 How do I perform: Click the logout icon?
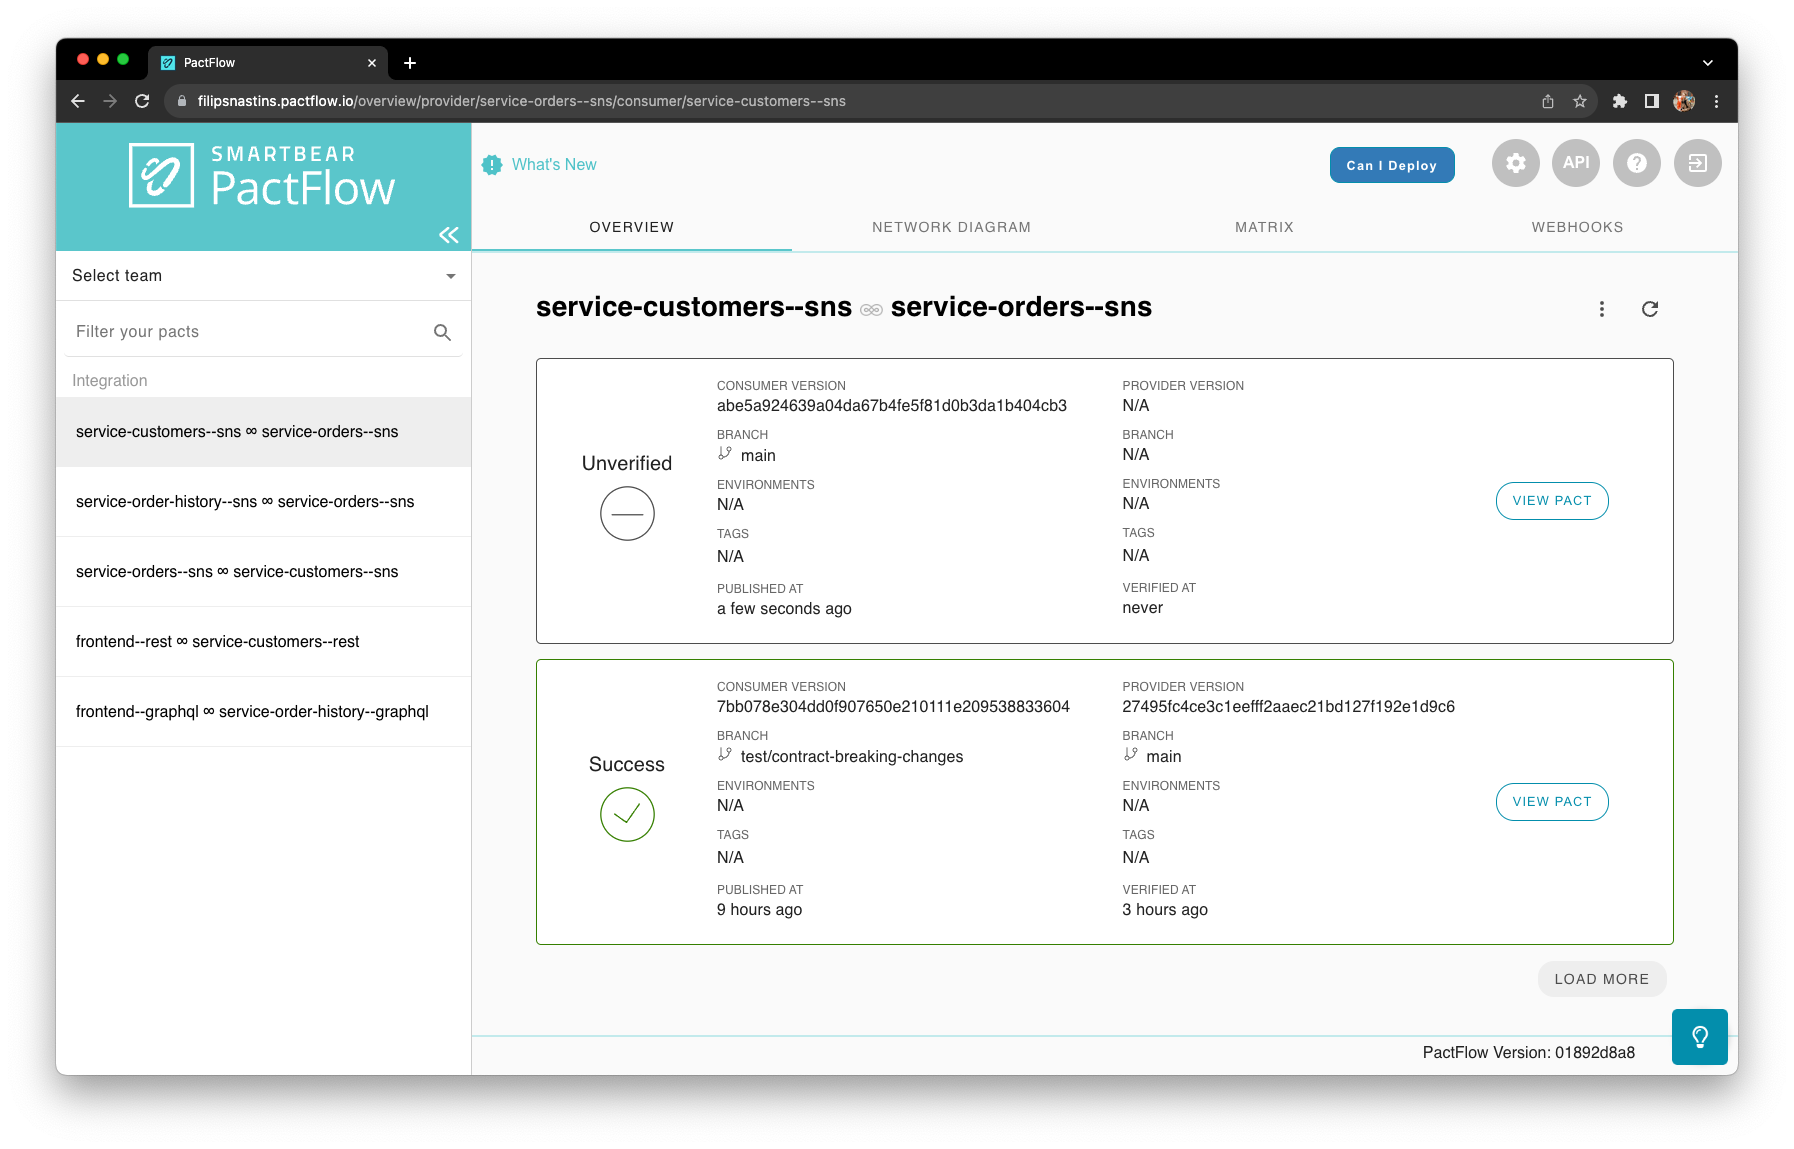[1698, 163]
